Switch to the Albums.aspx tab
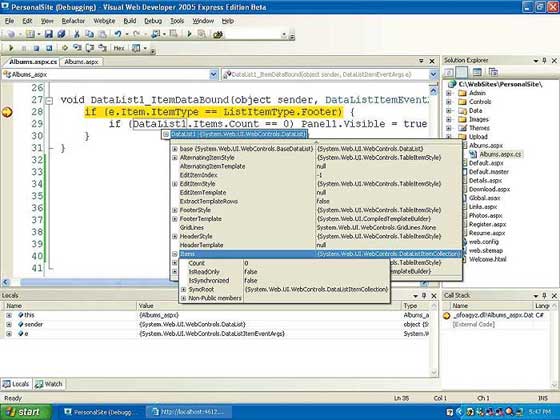Image resolution: width=560 pixels, height=420 pixels. point(81,62)
